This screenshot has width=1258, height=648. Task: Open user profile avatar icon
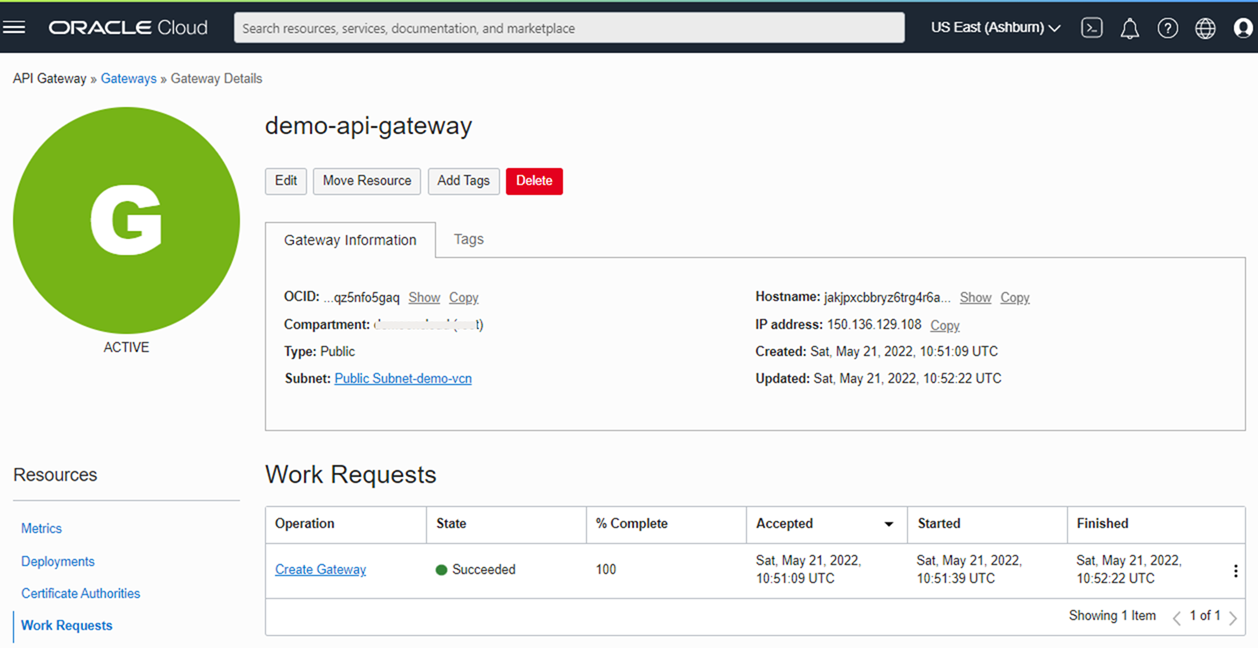pos(1243,28)
